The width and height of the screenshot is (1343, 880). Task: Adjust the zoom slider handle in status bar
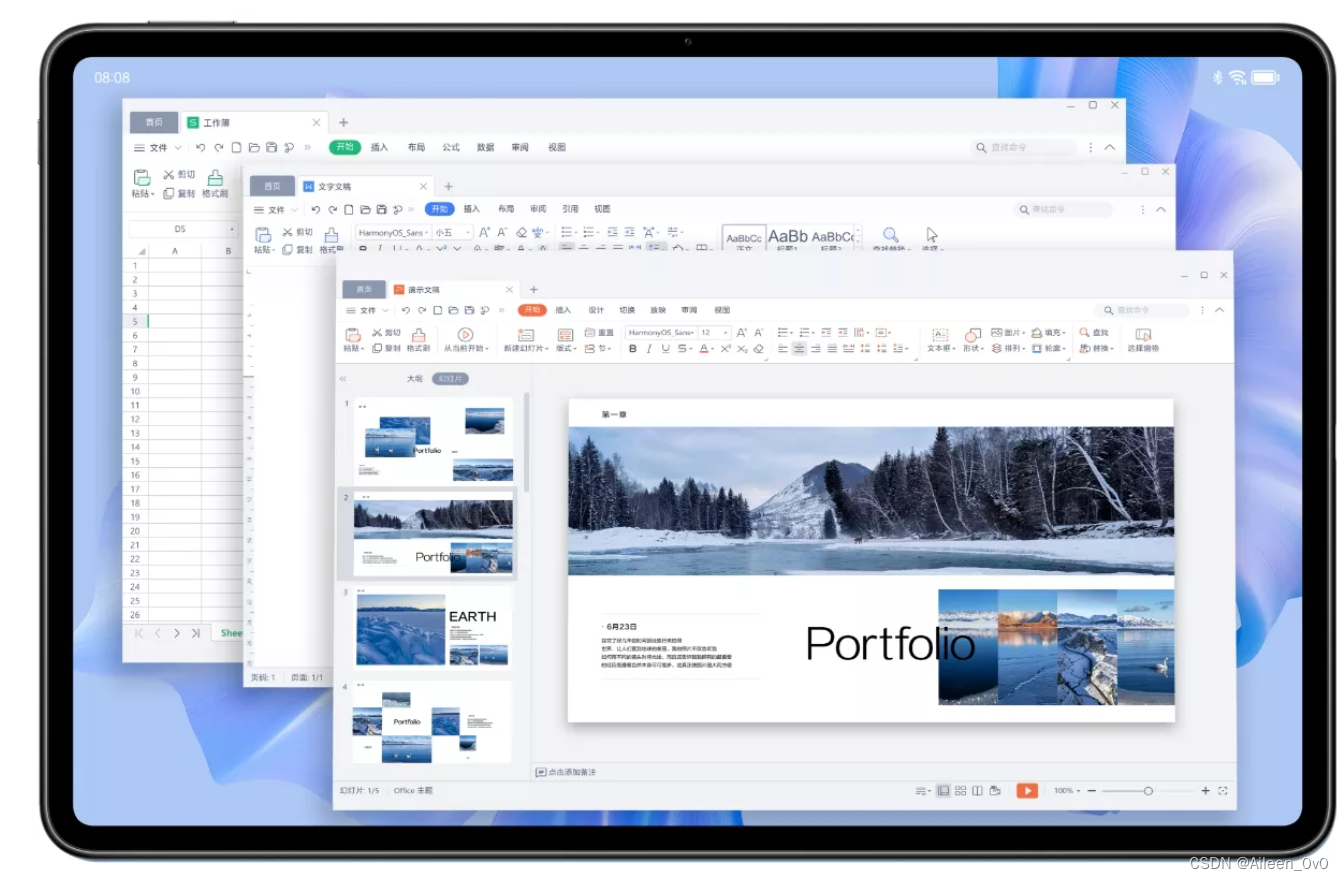(1148, 790)
